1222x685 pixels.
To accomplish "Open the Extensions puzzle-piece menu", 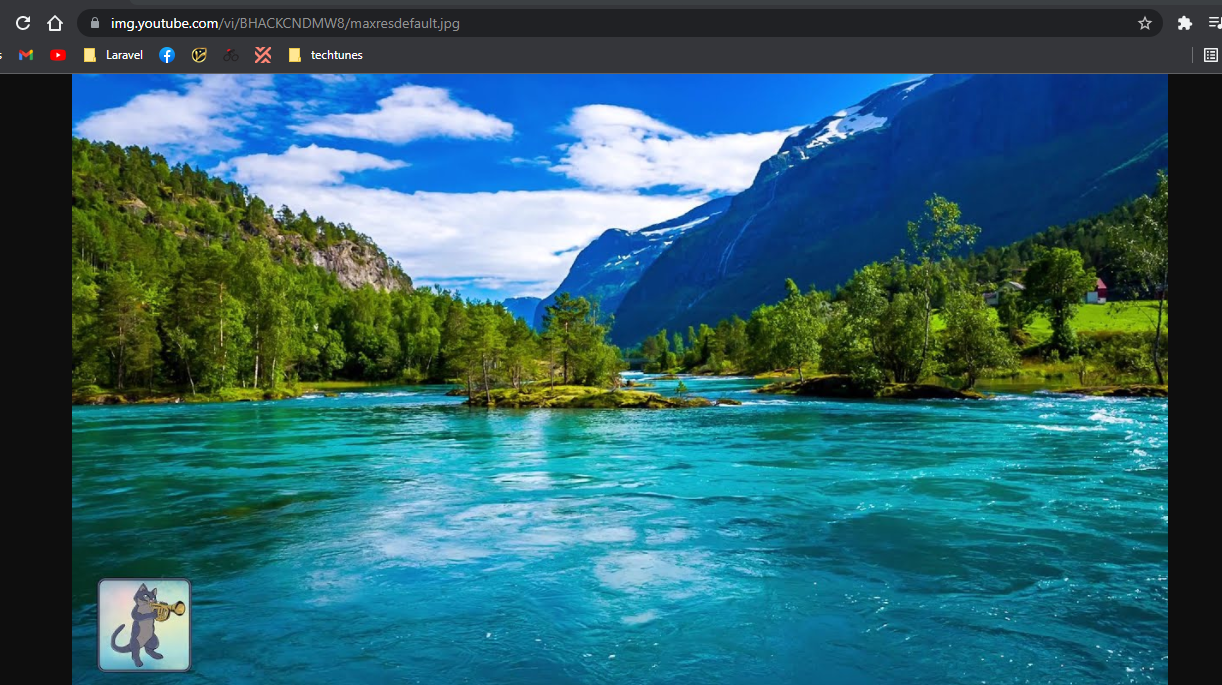I will tap(1185, 23).
